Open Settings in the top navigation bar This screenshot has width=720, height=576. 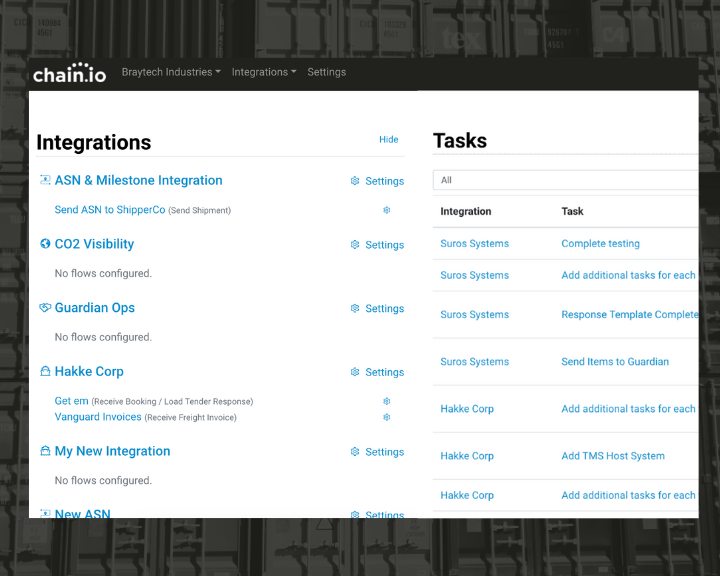326,72
